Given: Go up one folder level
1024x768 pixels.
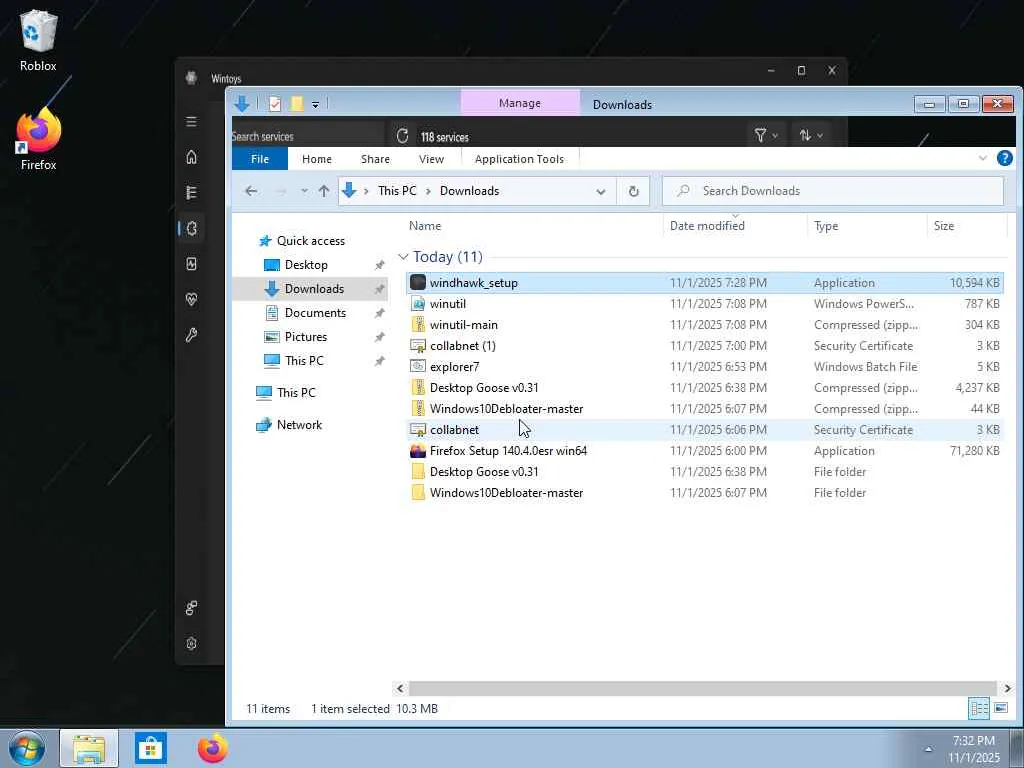Looking at the screenshot, I should [x=324, y=191].
